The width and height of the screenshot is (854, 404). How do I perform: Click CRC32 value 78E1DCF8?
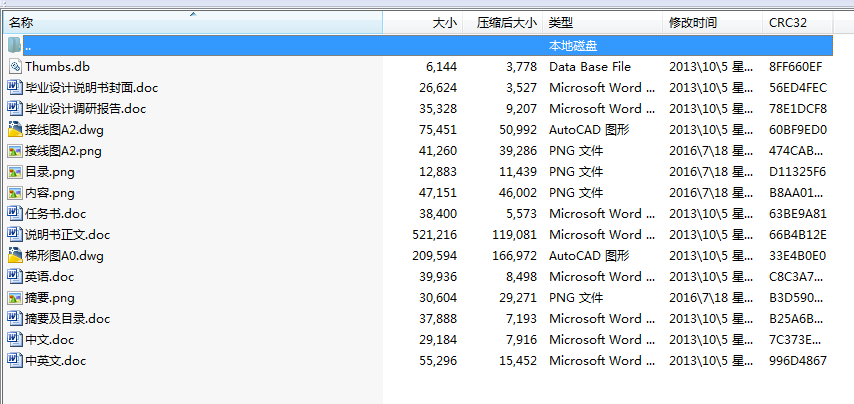798,108
